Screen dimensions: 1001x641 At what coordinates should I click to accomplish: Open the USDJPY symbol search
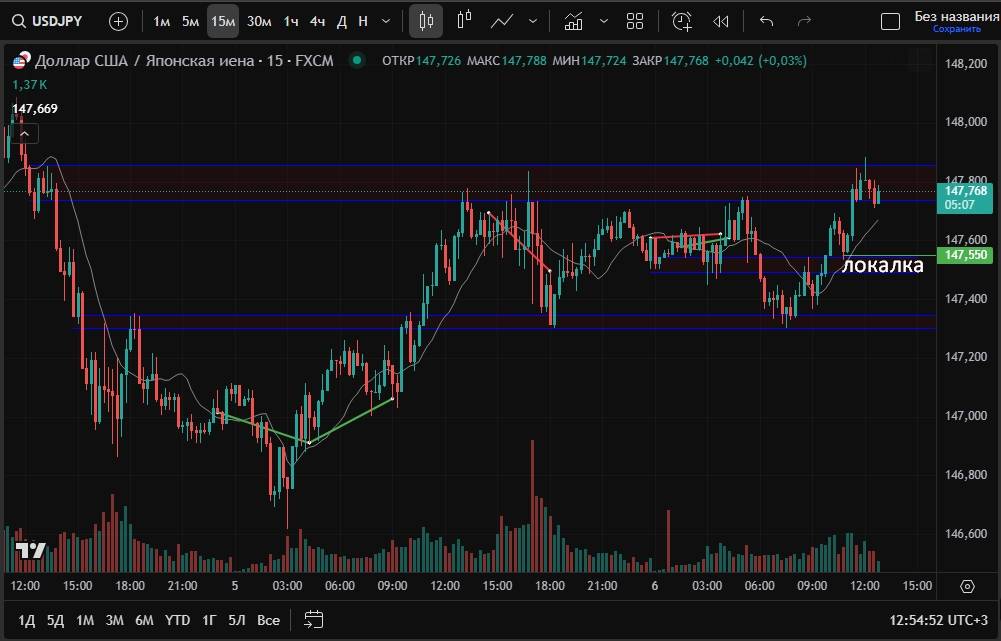tap(47, 21)
